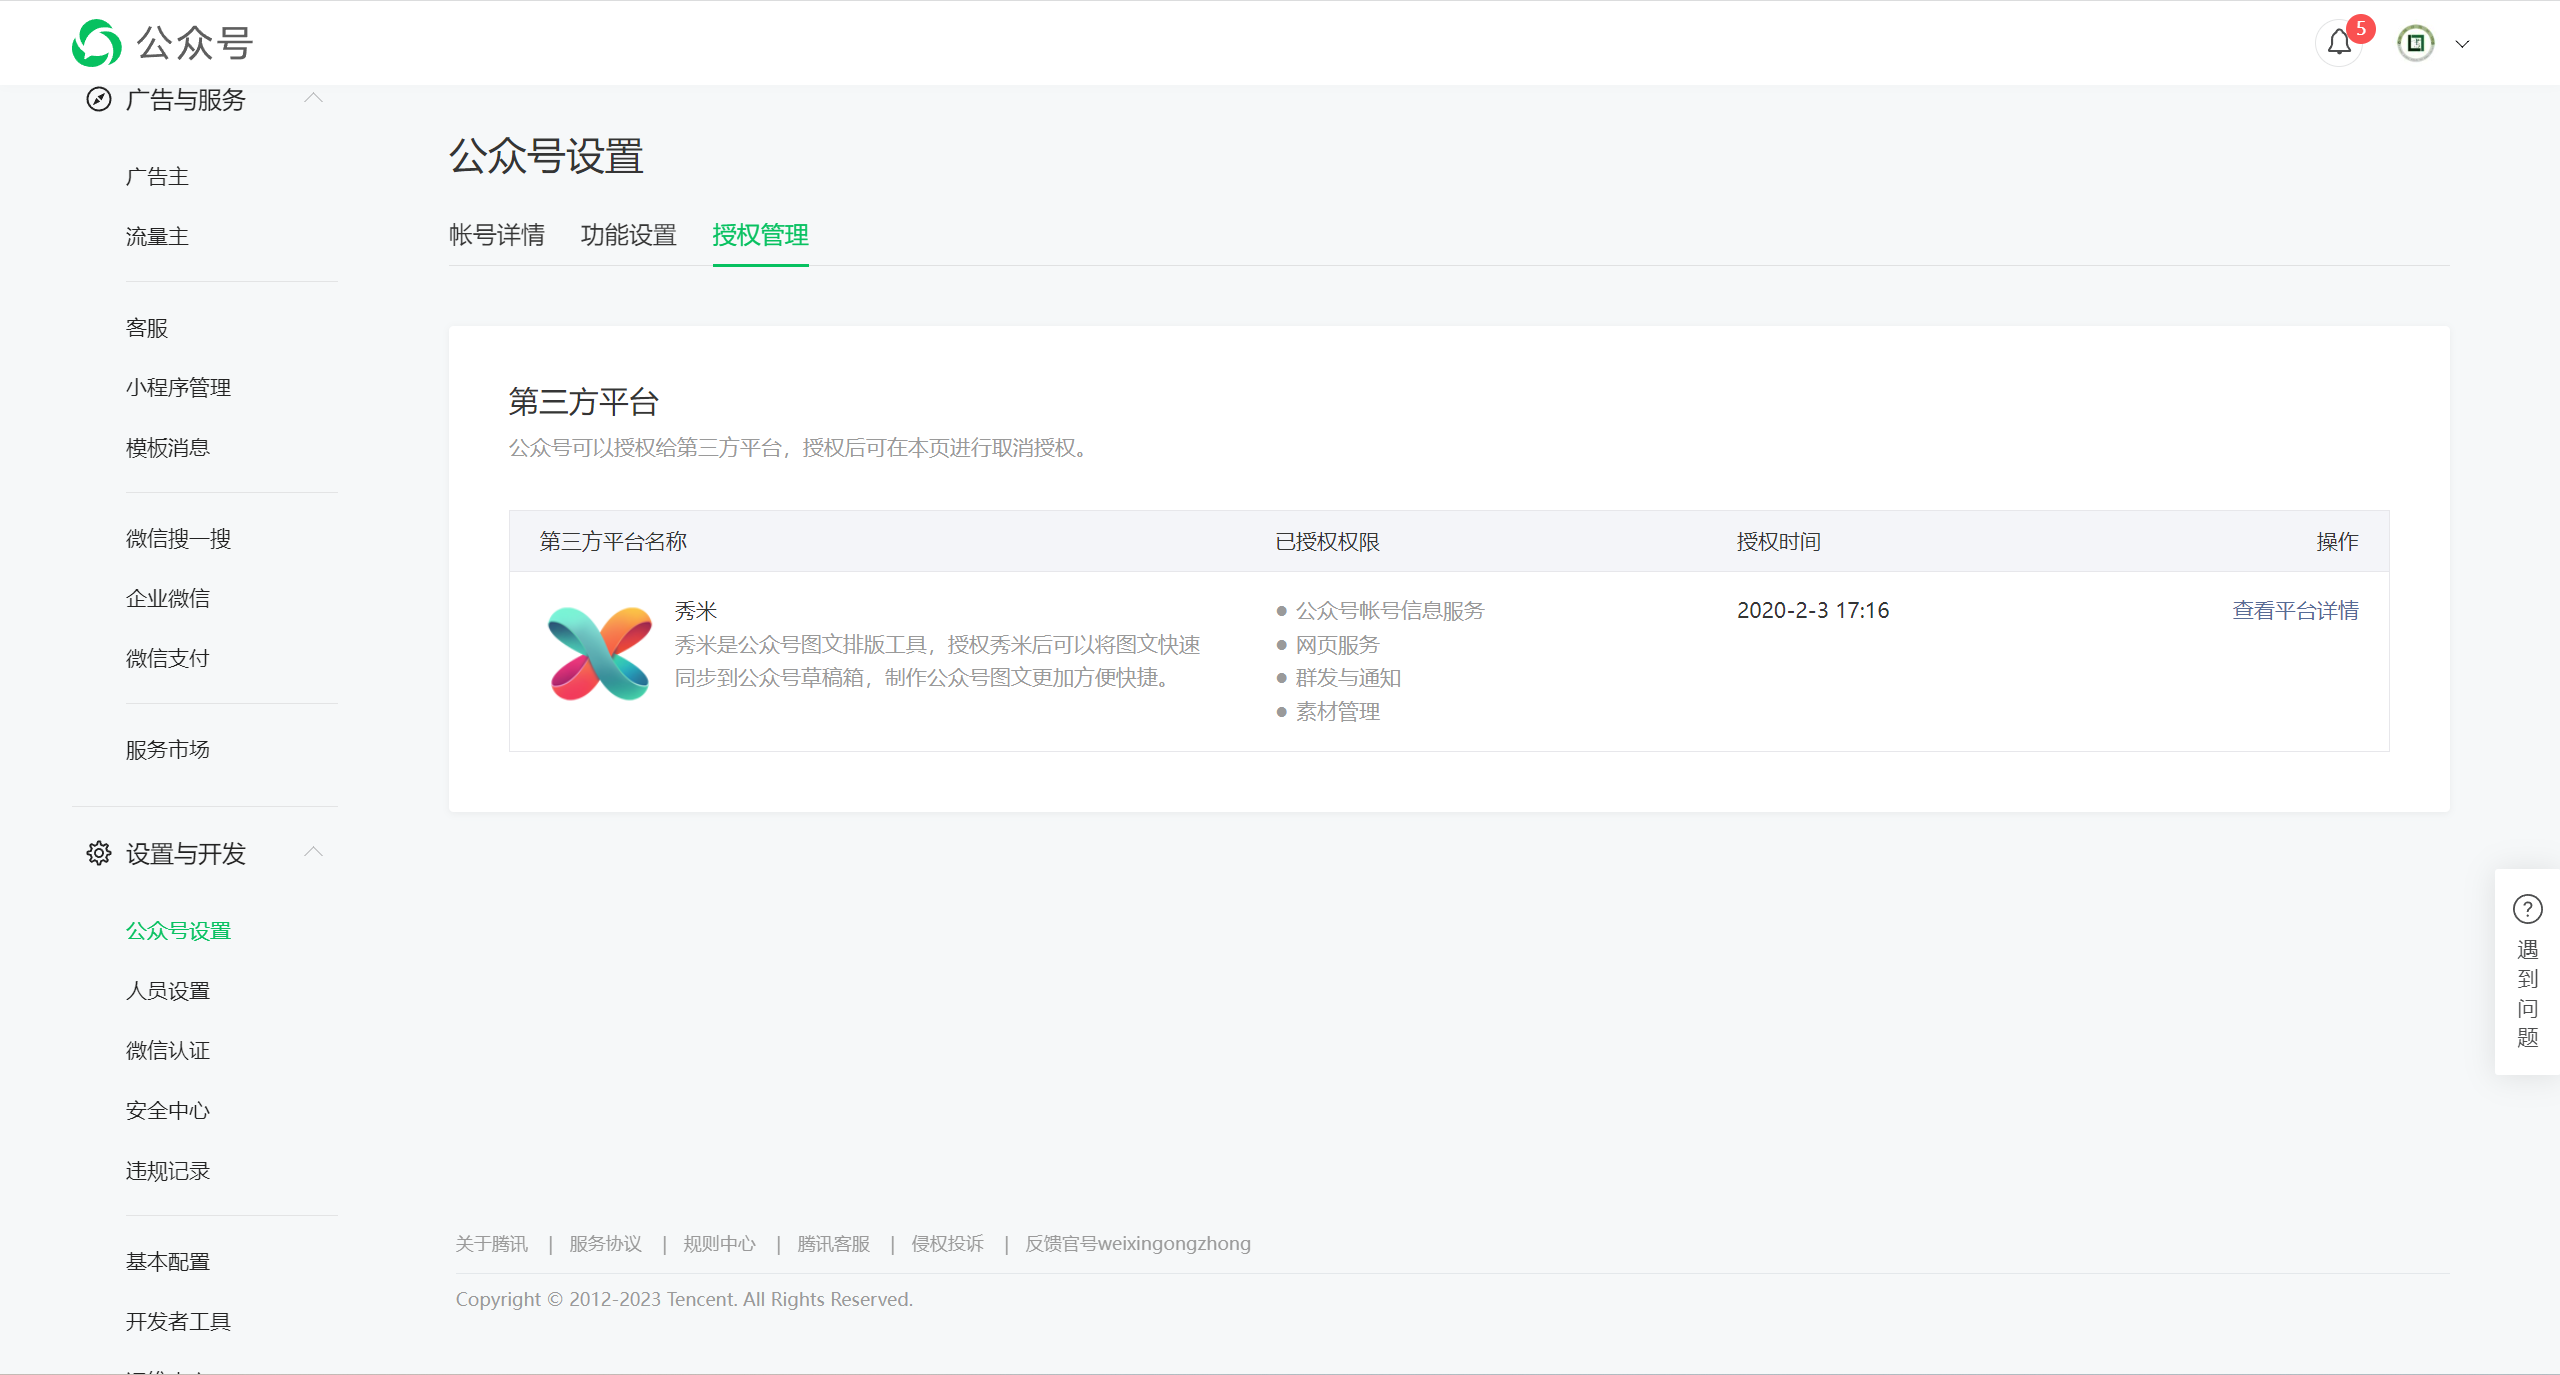This screenshot has height=1375, width=2560.
Task: Click the compass icon beside 广告与服务
Action: tap(98, 99)
